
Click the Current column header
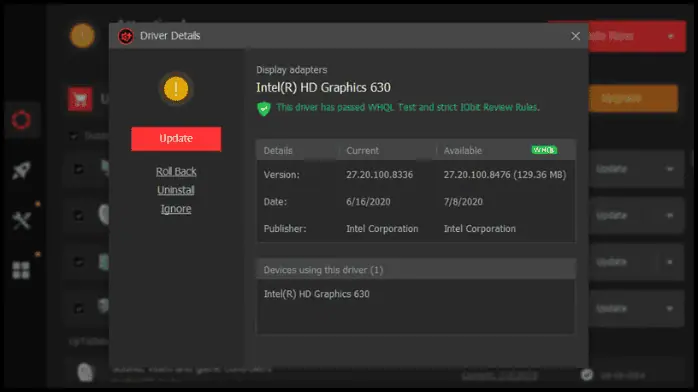[362, 151]
